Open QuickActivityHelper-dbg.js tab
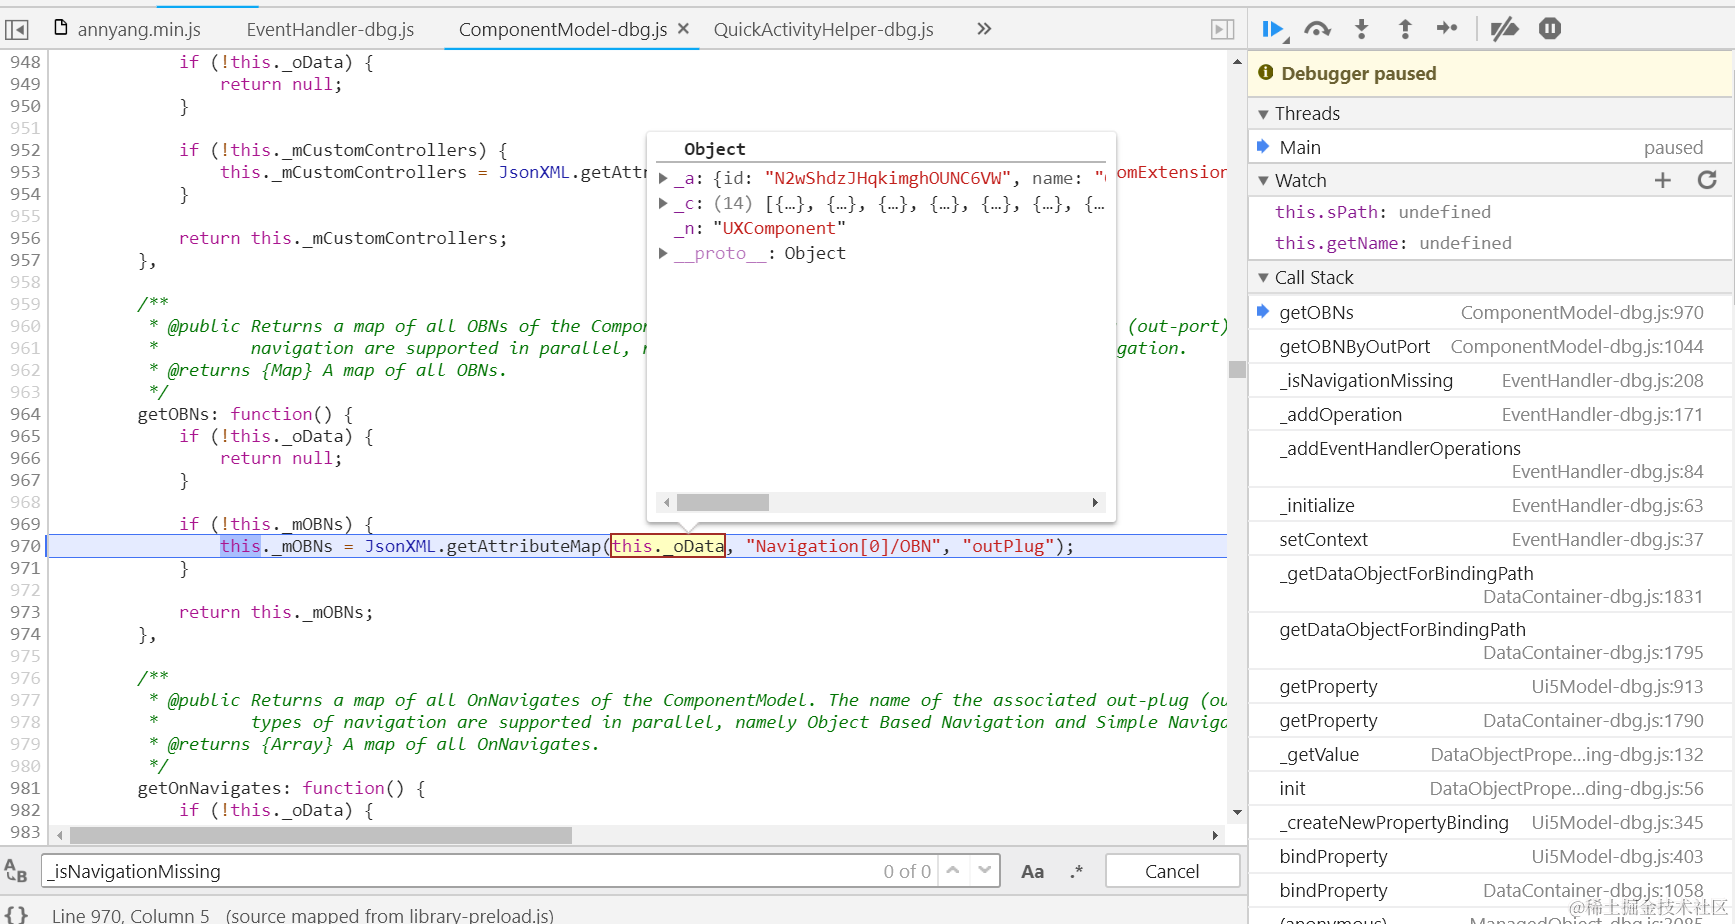Viewport: 1735px width, 924px height. click(824, 29)
